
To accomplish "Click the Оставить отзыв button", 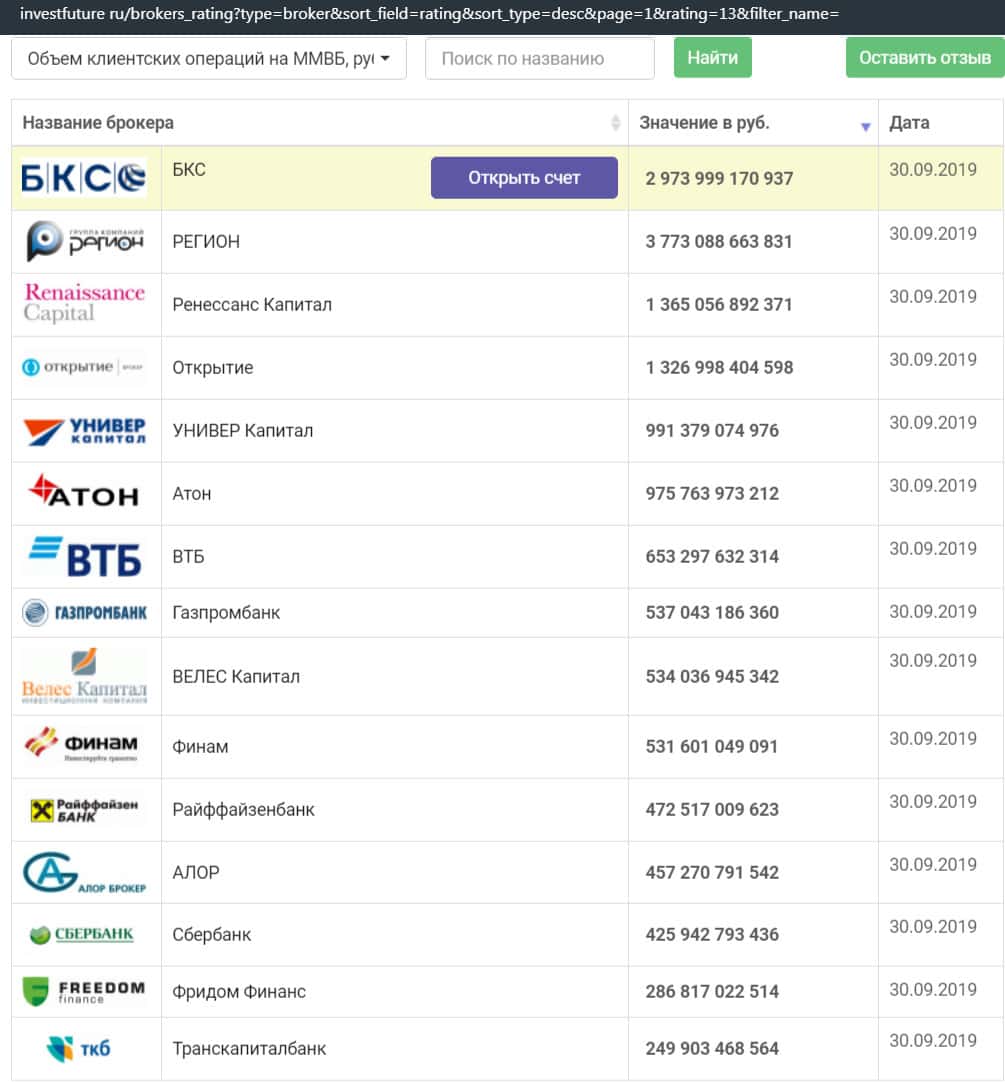I will click(x=925, y=58).
